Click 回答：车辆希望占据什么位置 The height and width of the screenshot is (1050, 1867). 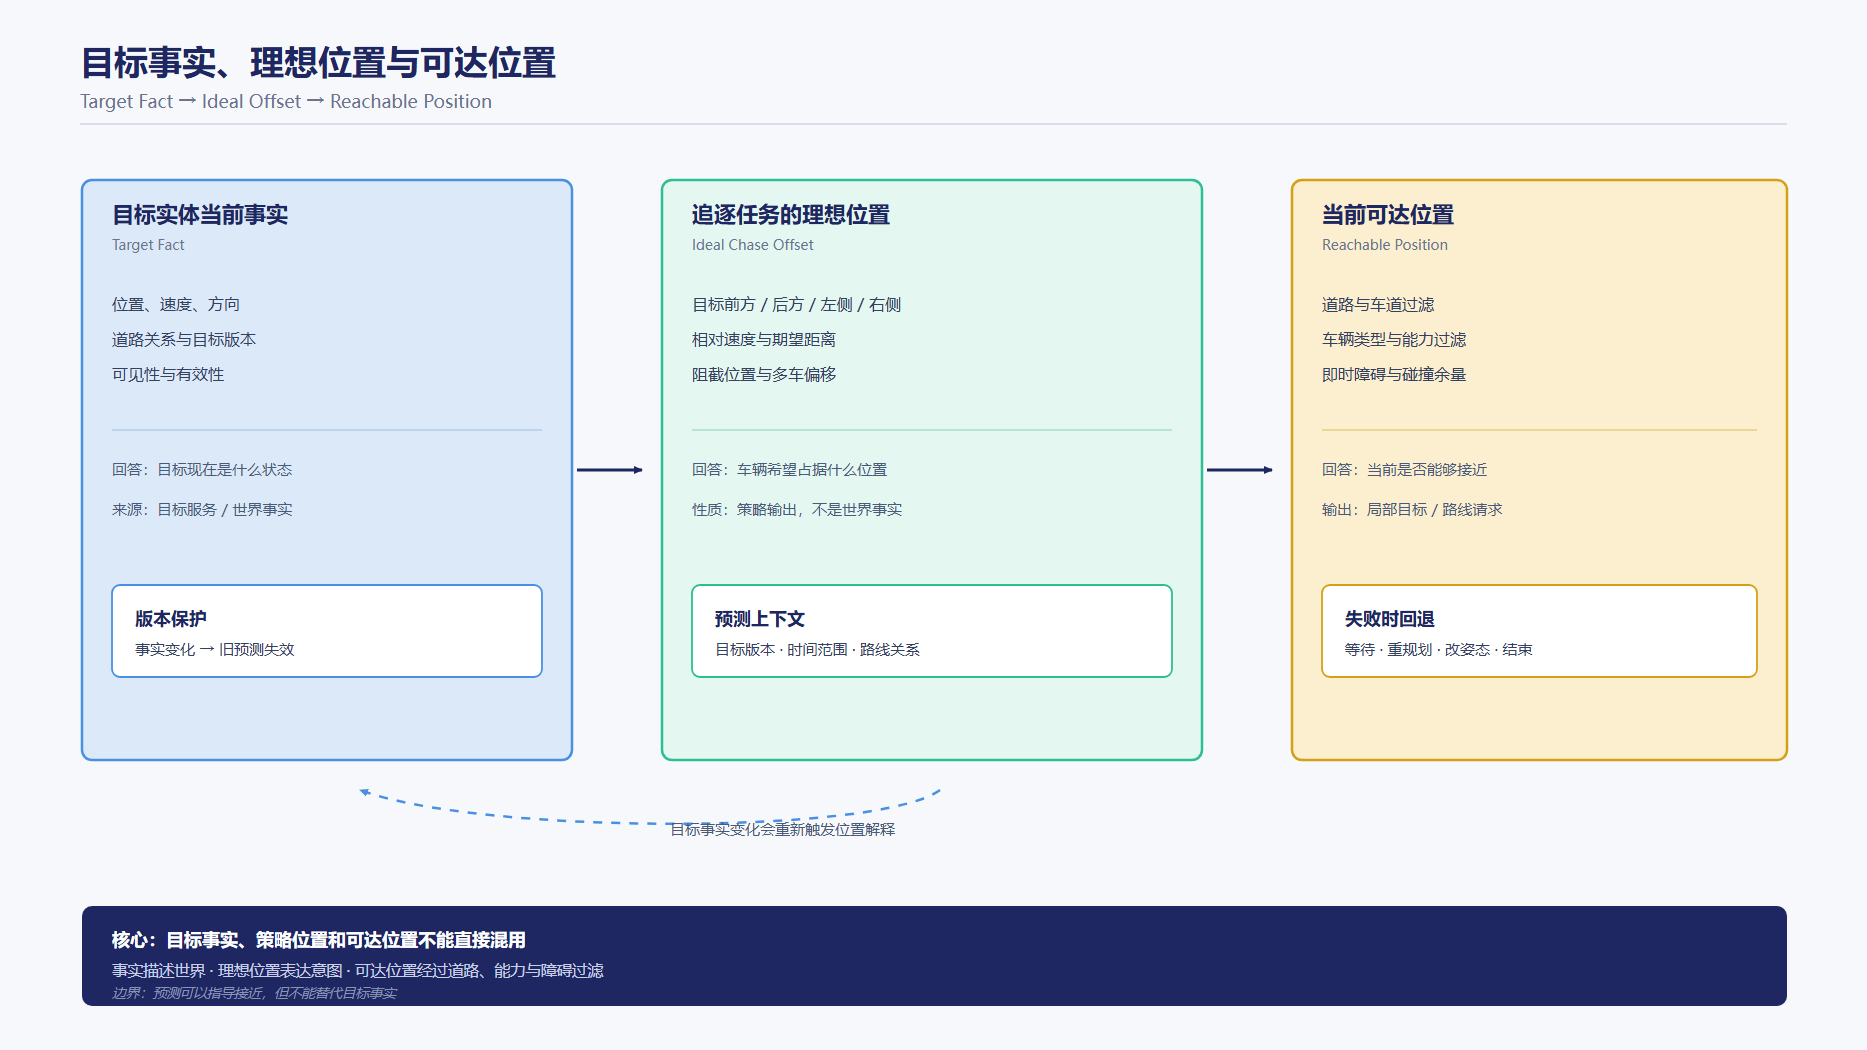(790, 469)
